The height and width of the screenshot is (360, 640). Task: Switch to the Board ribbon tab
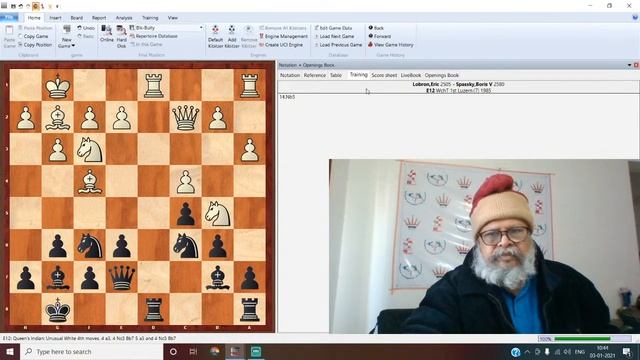(76, 18)
